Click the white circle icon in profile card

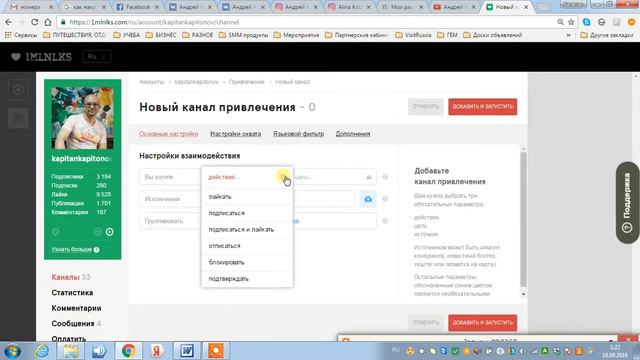tap(110, 232)
